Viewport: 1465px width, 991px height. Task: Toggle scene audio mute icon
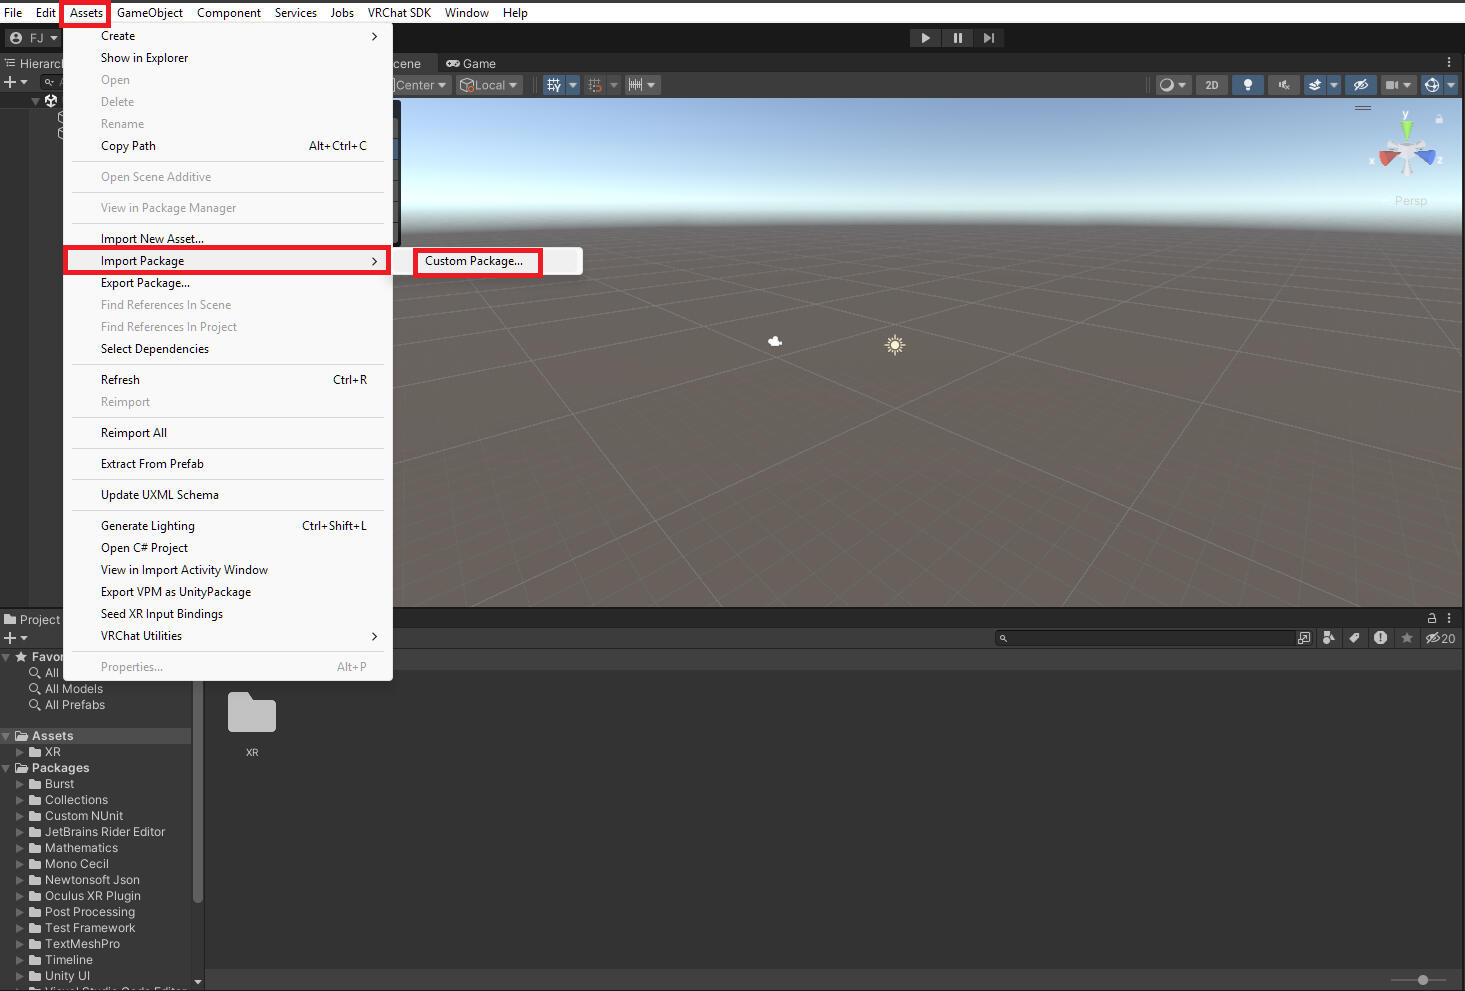pyautogui.click(x=1283, y=85)
